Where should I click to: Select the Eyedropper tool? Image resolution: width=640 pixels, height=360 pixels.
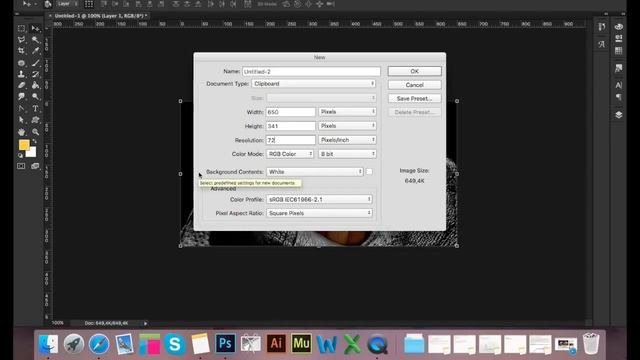tap(36, 51)
